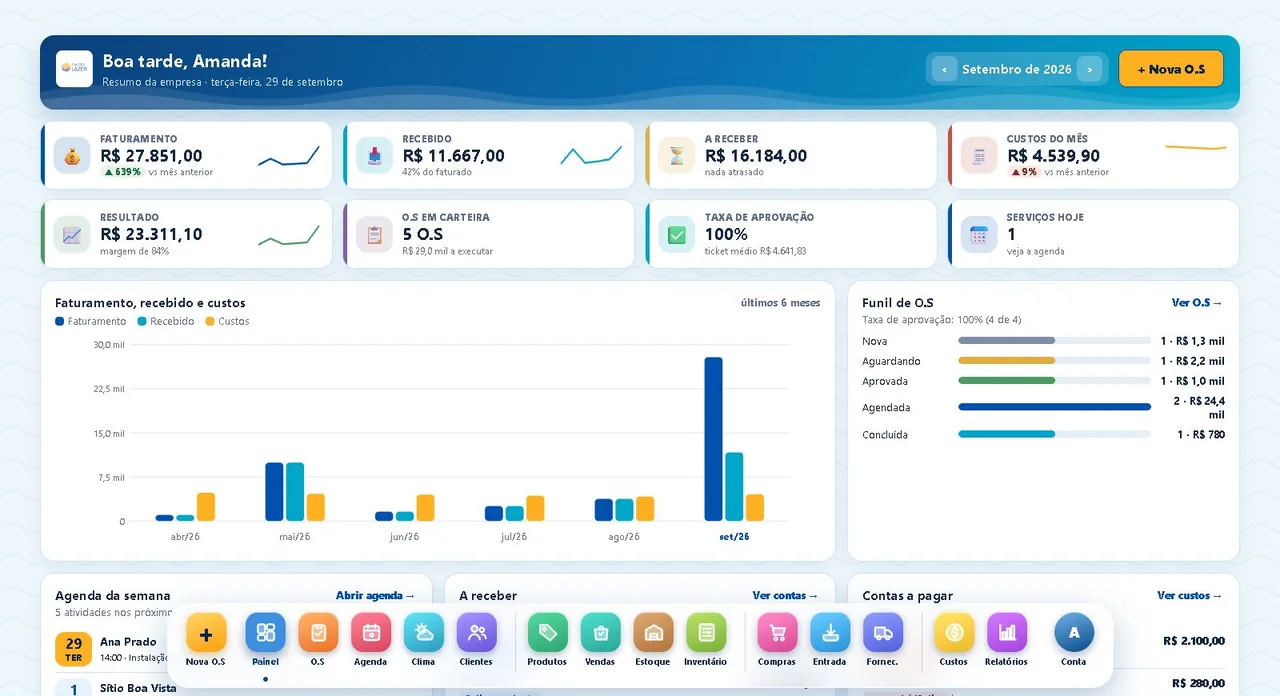Image resolution: width=1280 pixels, height=696 pixels.
Task: Open the Abrir agenda link
Action: (x=375, y=596)
